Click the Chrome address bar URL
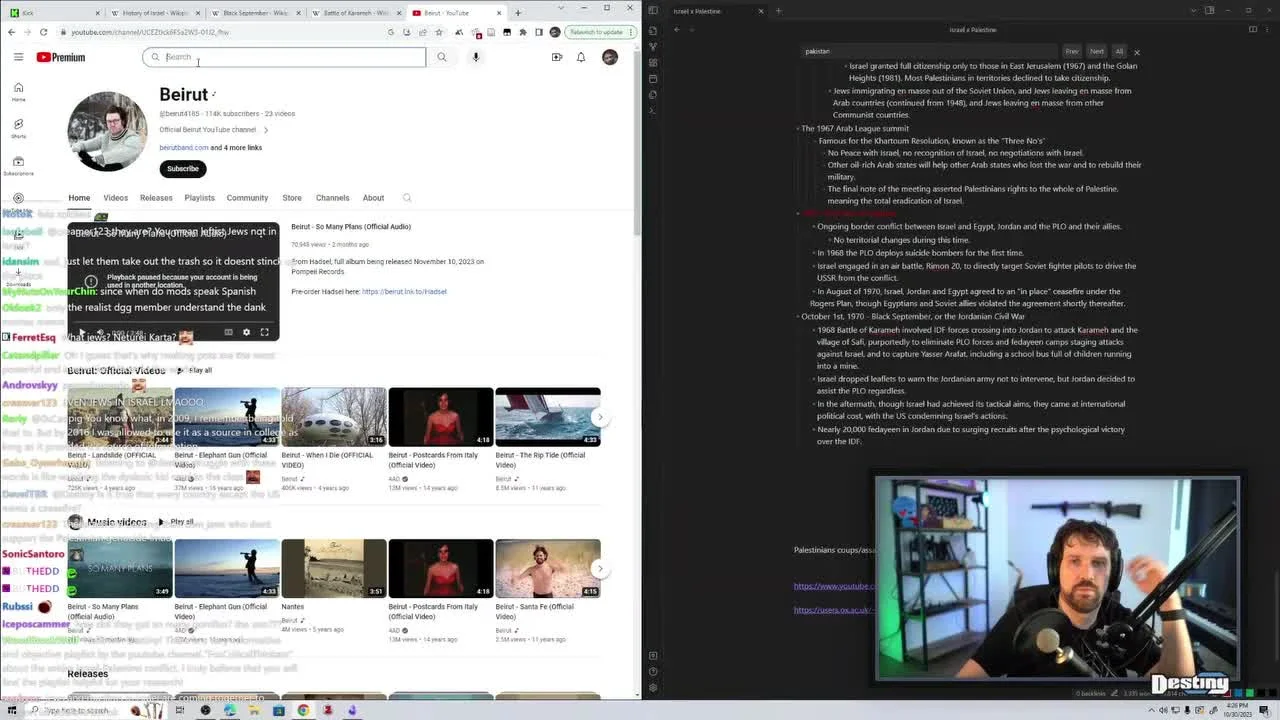Viewport: 1280px width, 720px height. tap(150, 32)
